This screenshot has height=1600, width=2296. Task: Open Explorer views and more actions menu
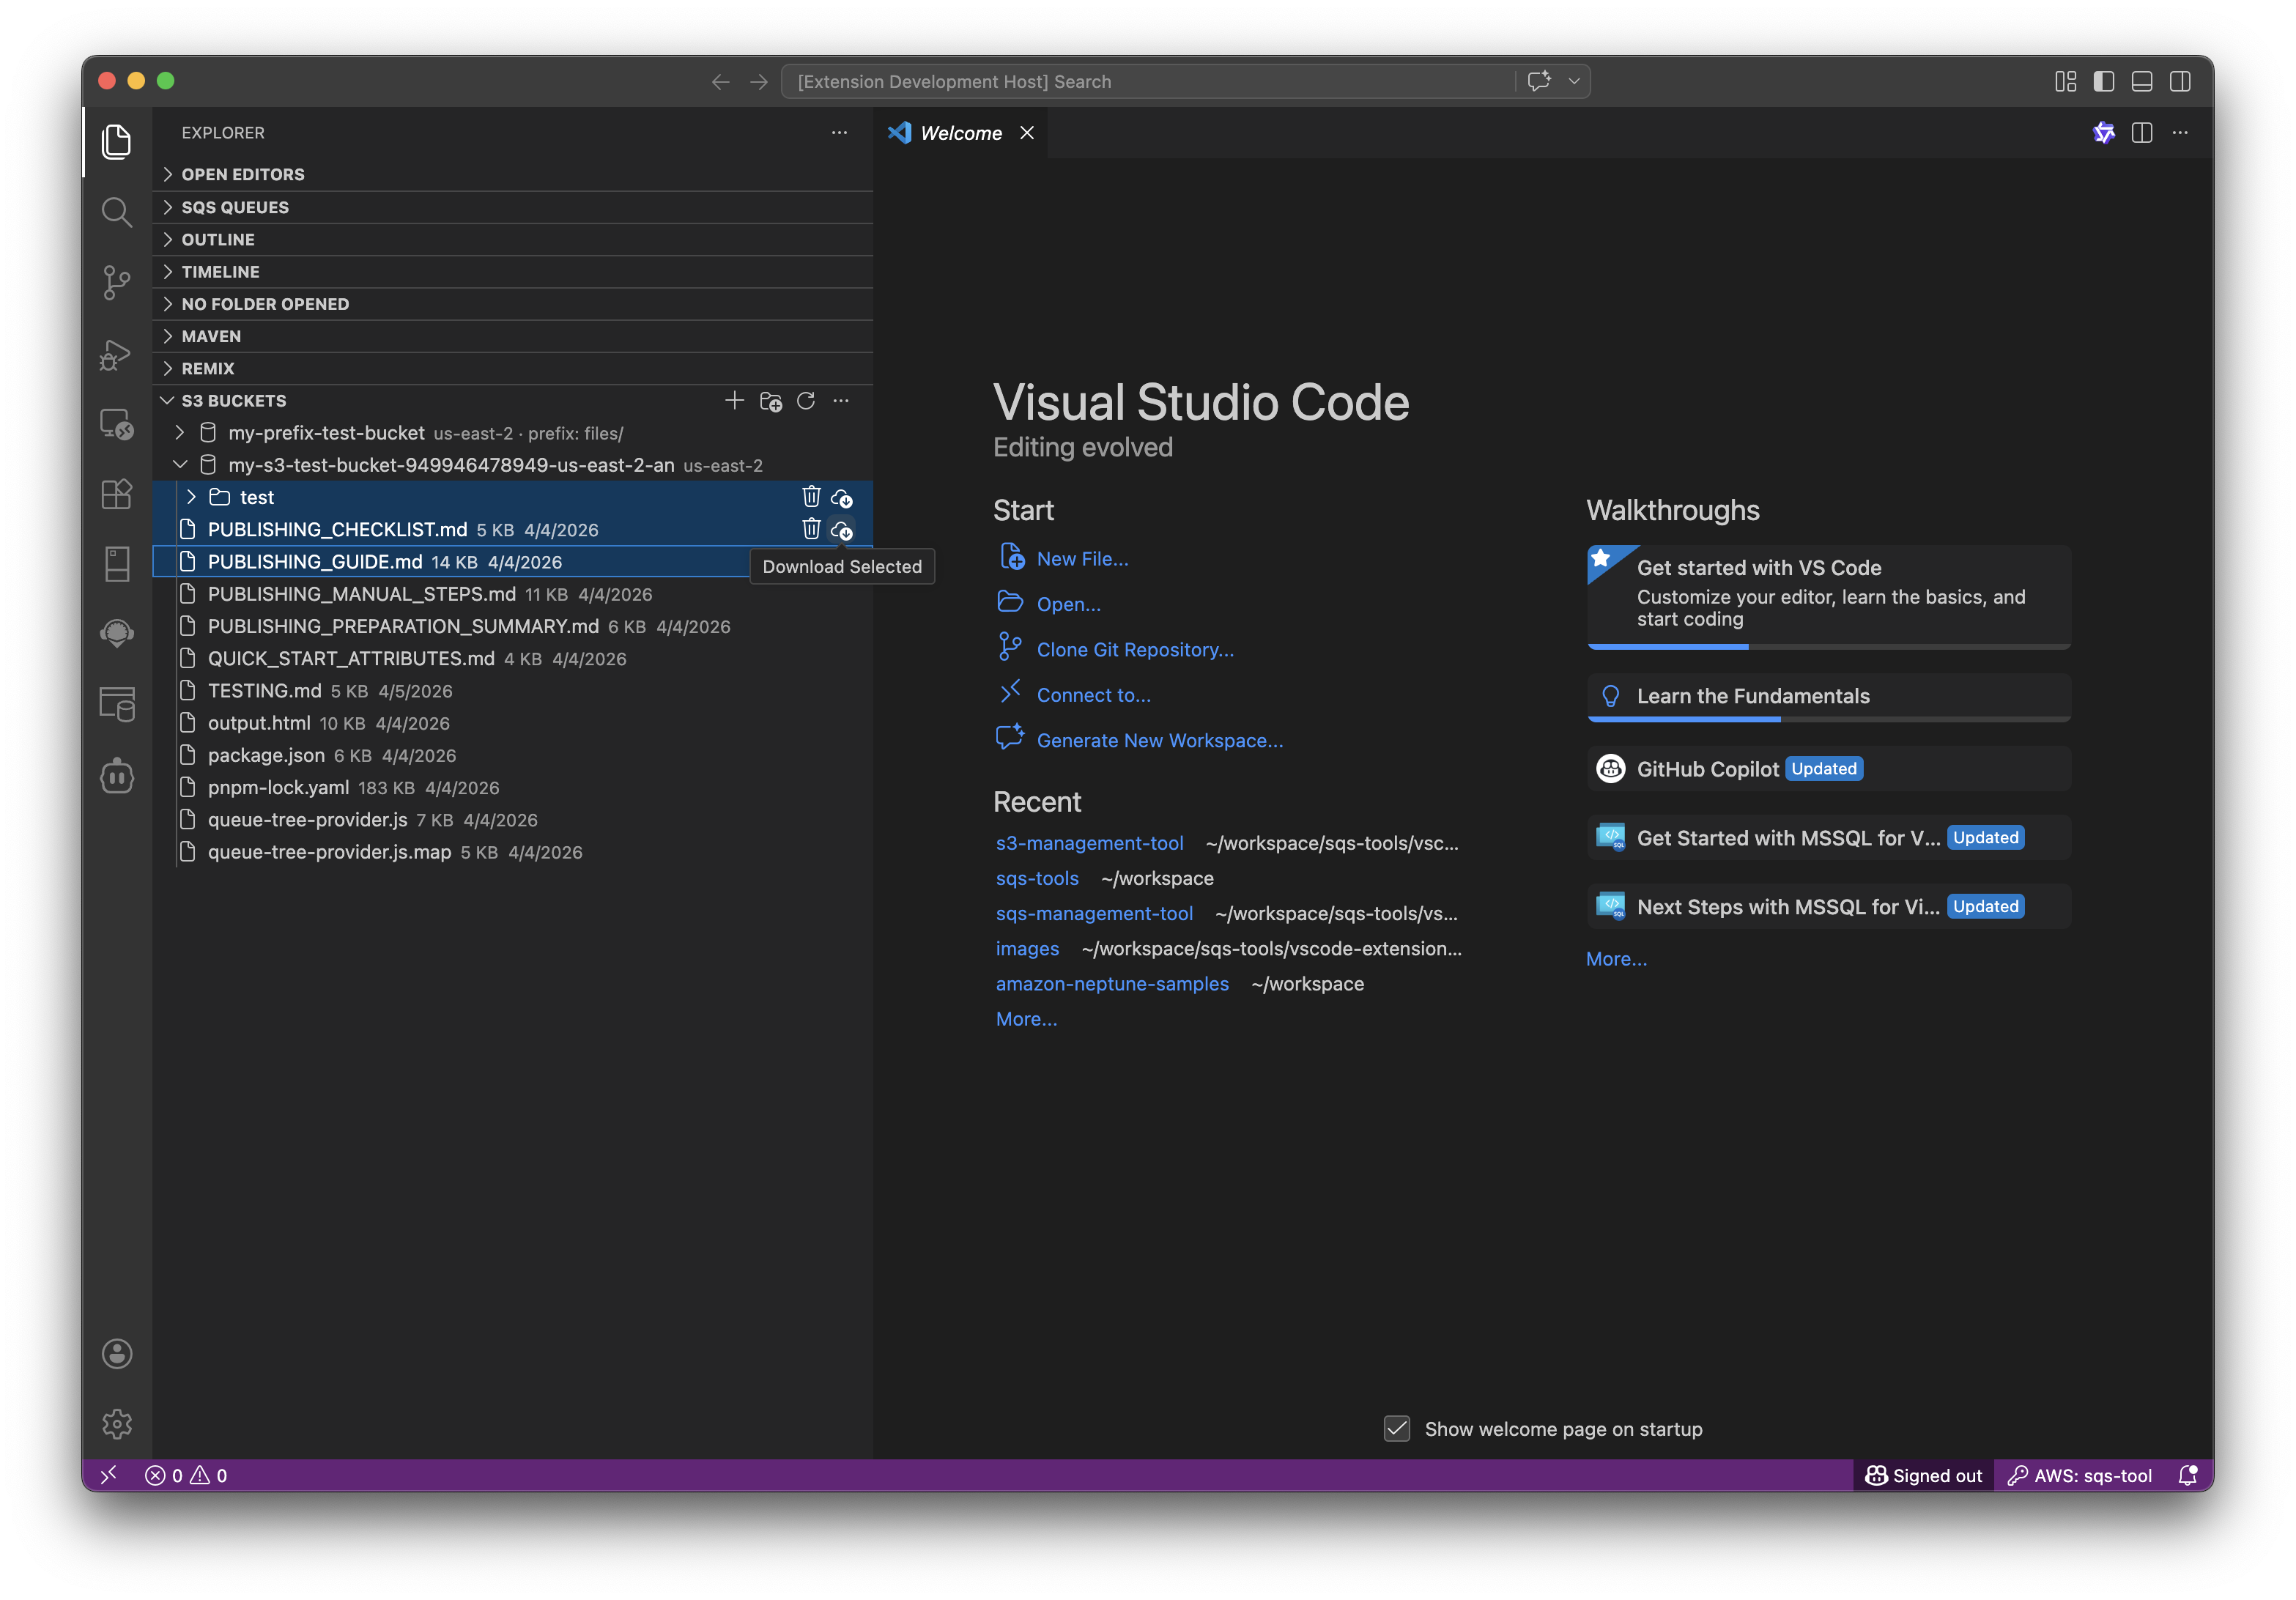click(x=839, y=132)
